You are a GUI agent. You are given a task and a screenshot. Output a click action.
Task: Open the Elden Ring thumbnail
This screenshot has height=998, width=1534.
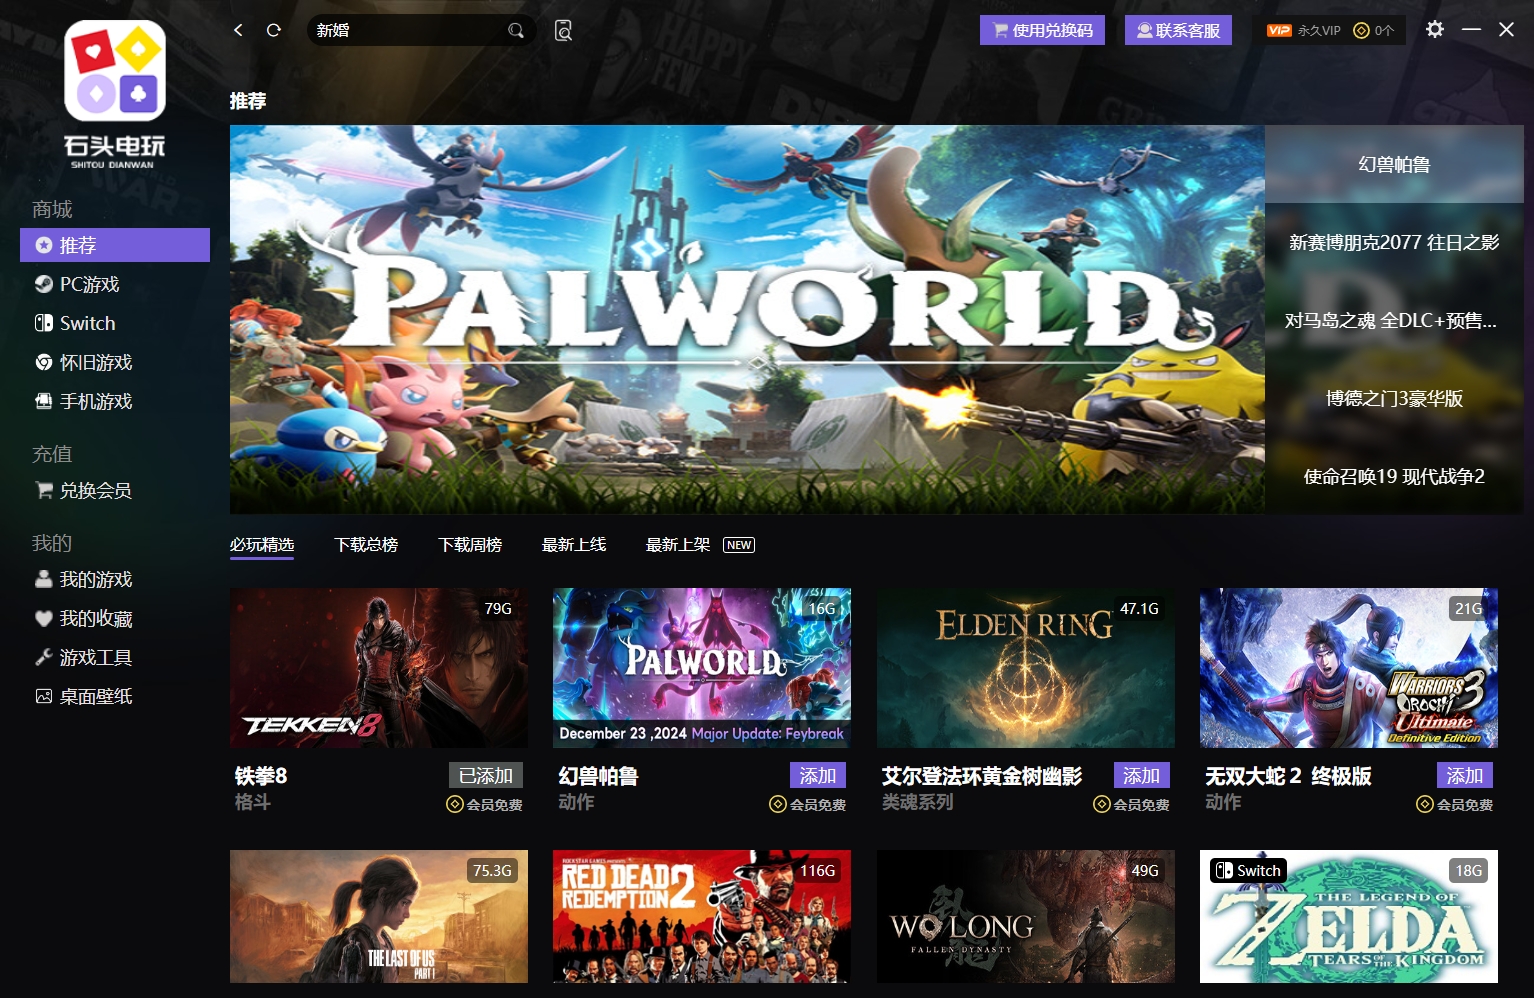[x=1026, y=668]
